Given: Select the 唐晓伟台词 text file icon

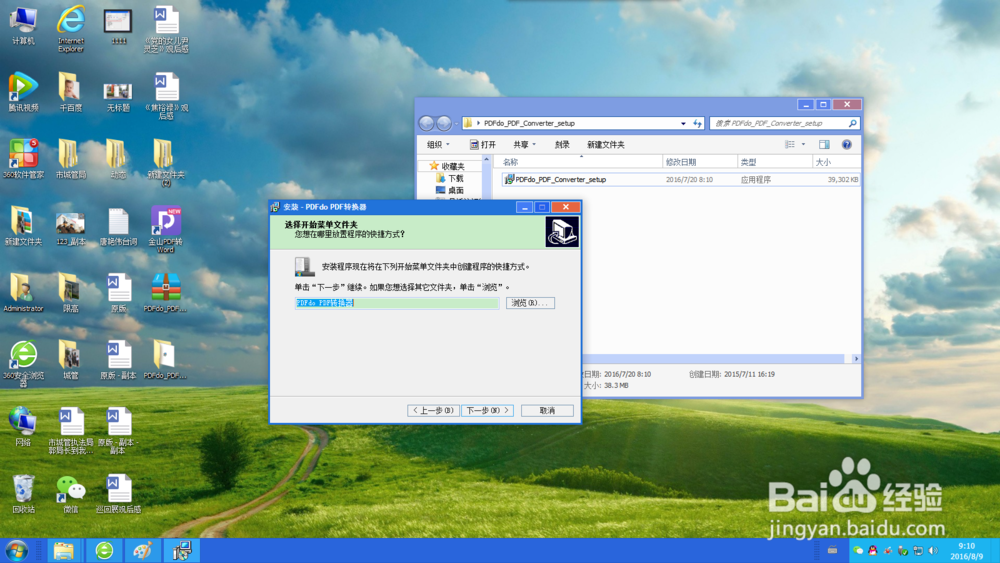Looking at the screenshot, I should click(x=118, y=226).
